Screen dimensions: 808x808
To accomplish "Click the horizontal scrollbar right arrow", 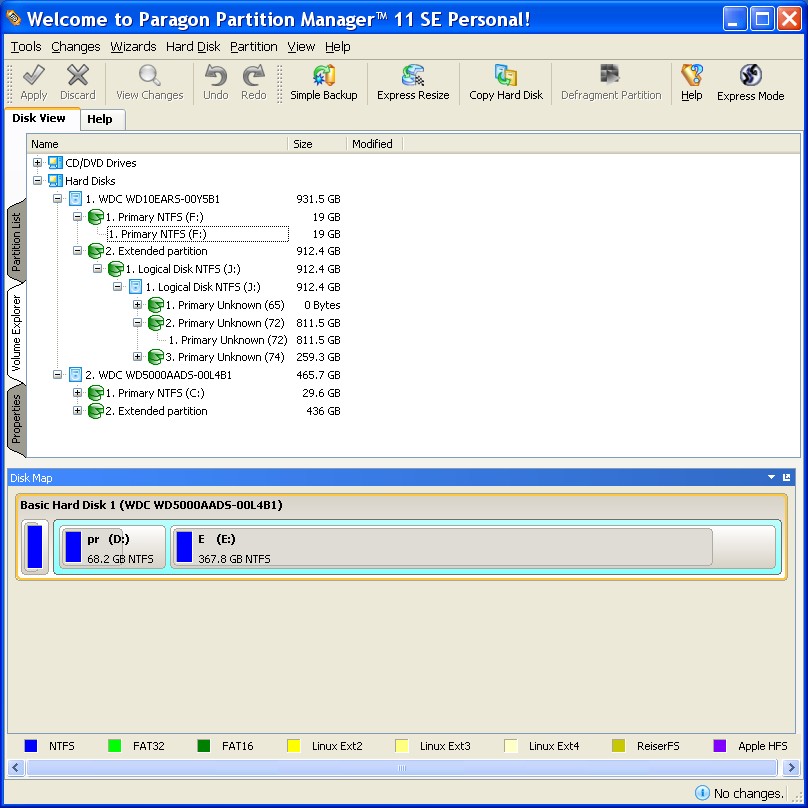I will [790, 768].
